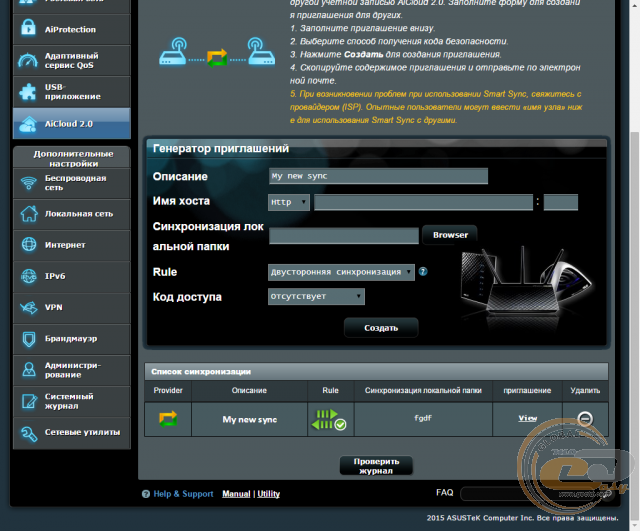Click the AiCloud 2.0 cloud icon

pyautogui.click(x=28, y=124)
